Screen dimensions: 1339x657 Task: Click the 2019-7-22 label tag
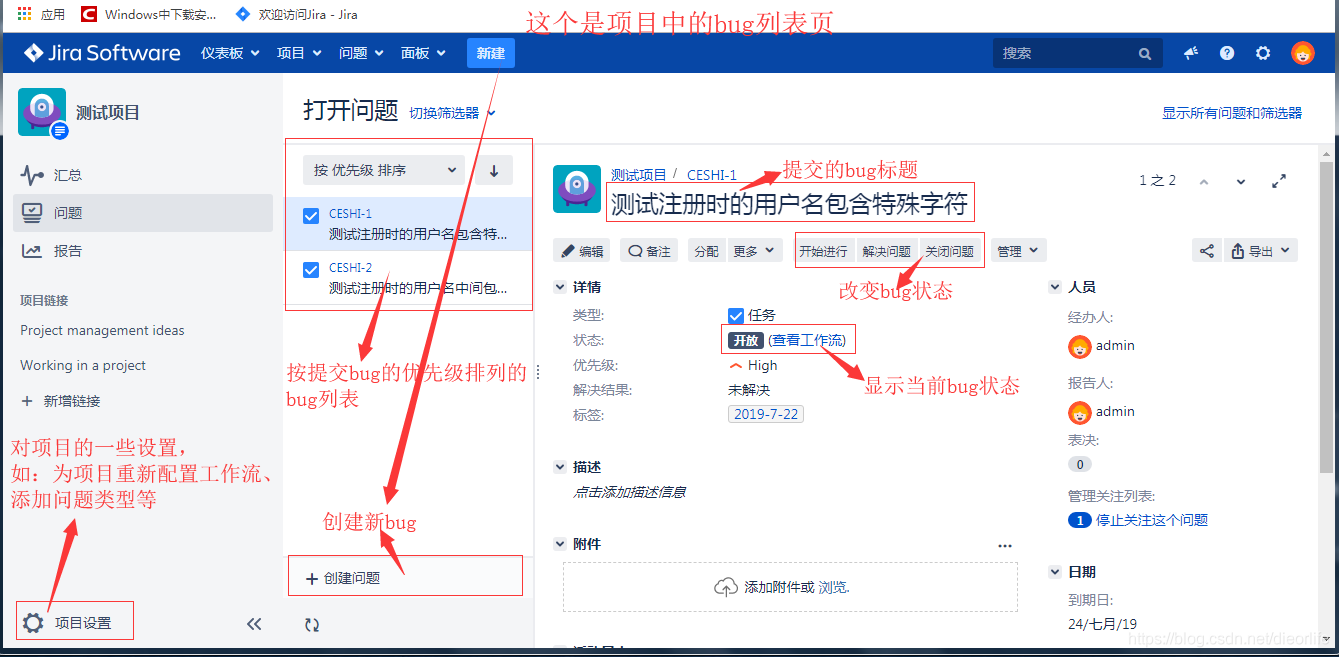coord(766,414)
